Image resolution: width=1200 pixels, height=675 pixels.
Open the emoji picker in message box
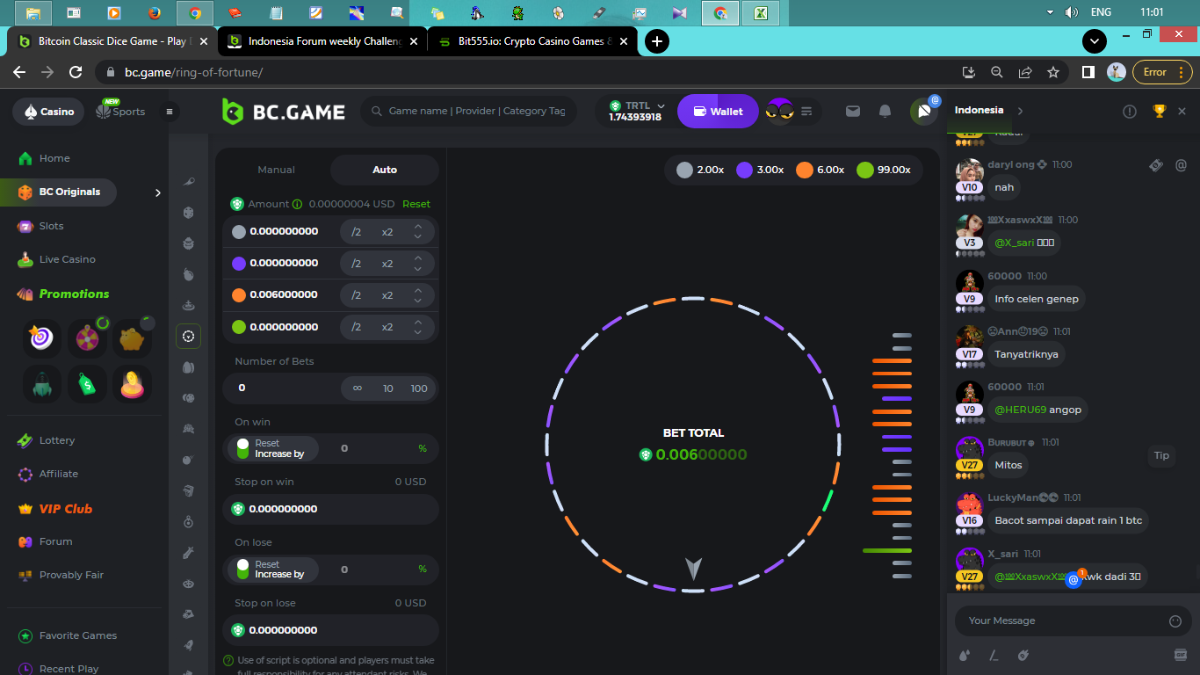coord(1175,621)
